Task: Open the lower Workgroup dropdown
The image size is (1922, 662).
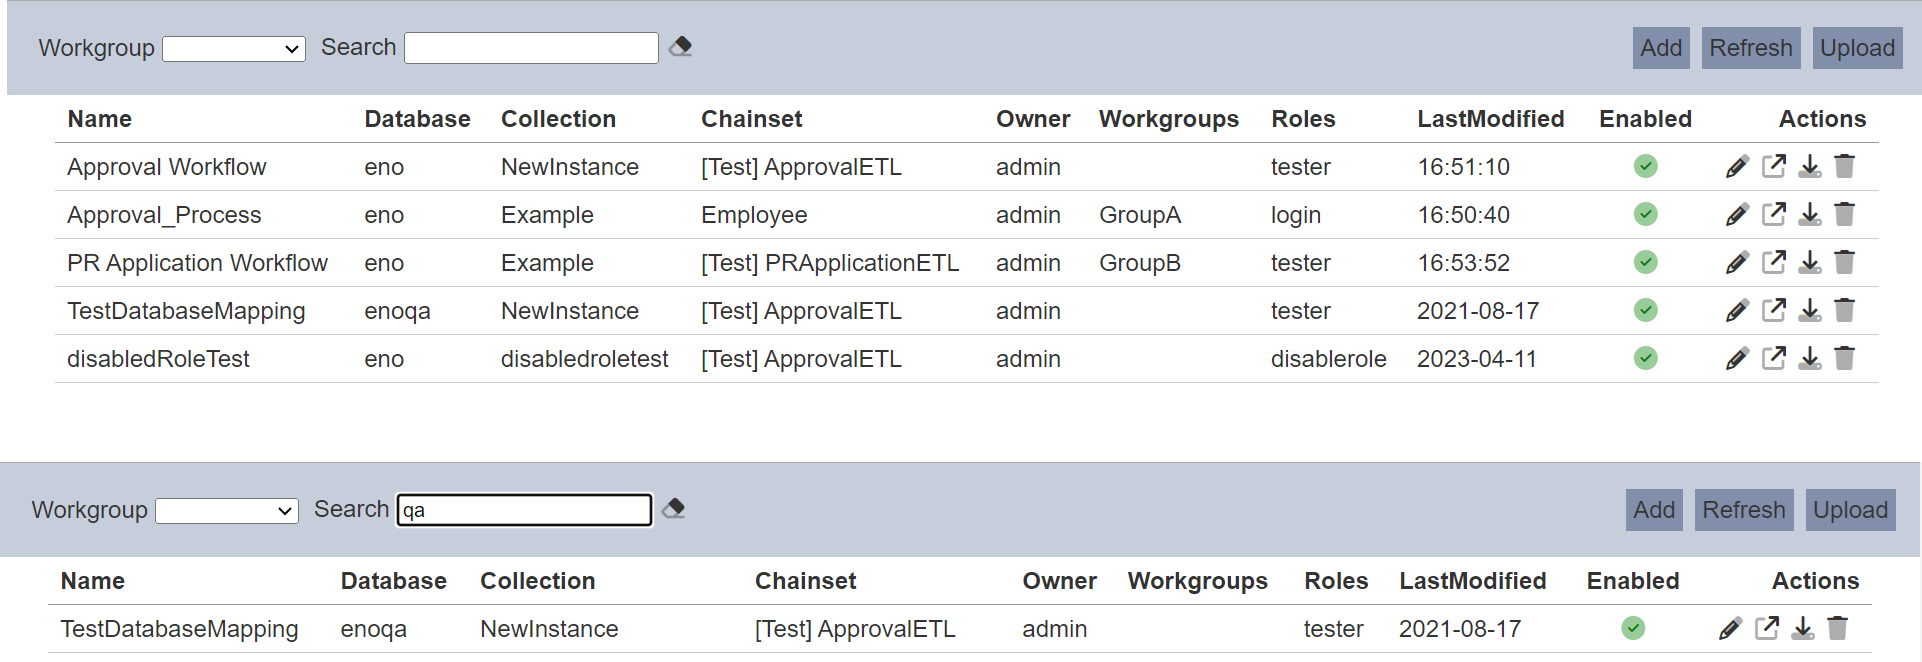Action: tap(227, 510)
